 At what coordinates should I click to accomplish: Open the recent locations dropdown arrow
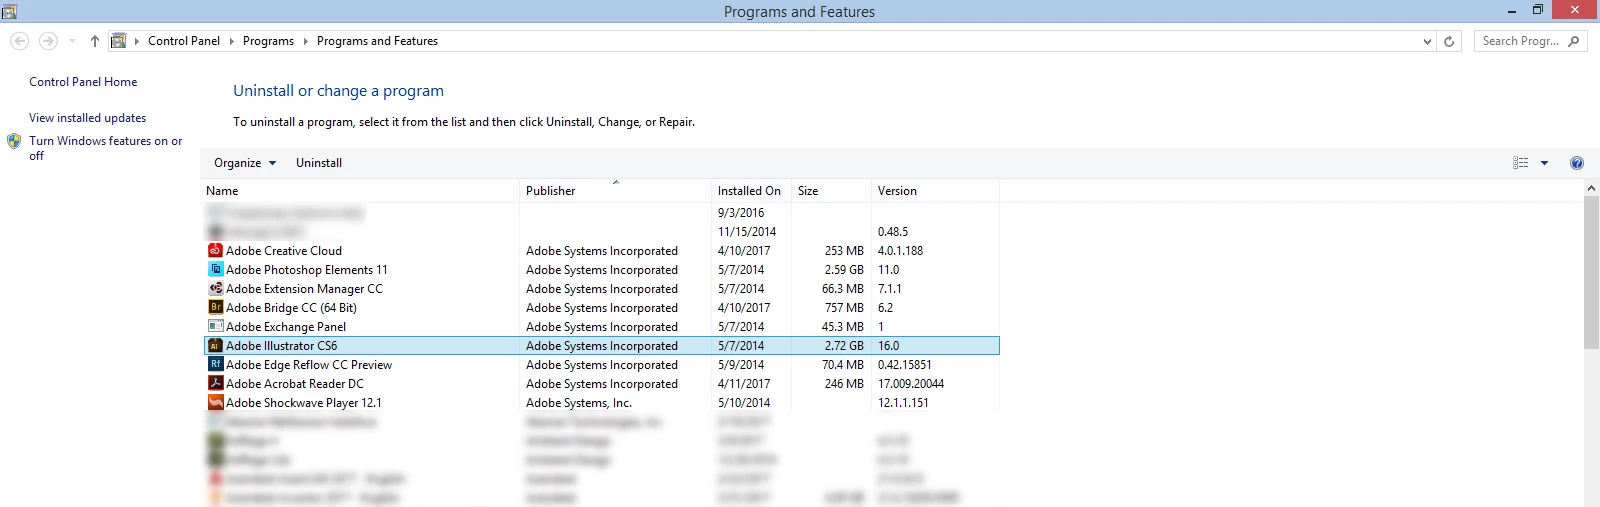click(72, 41)
